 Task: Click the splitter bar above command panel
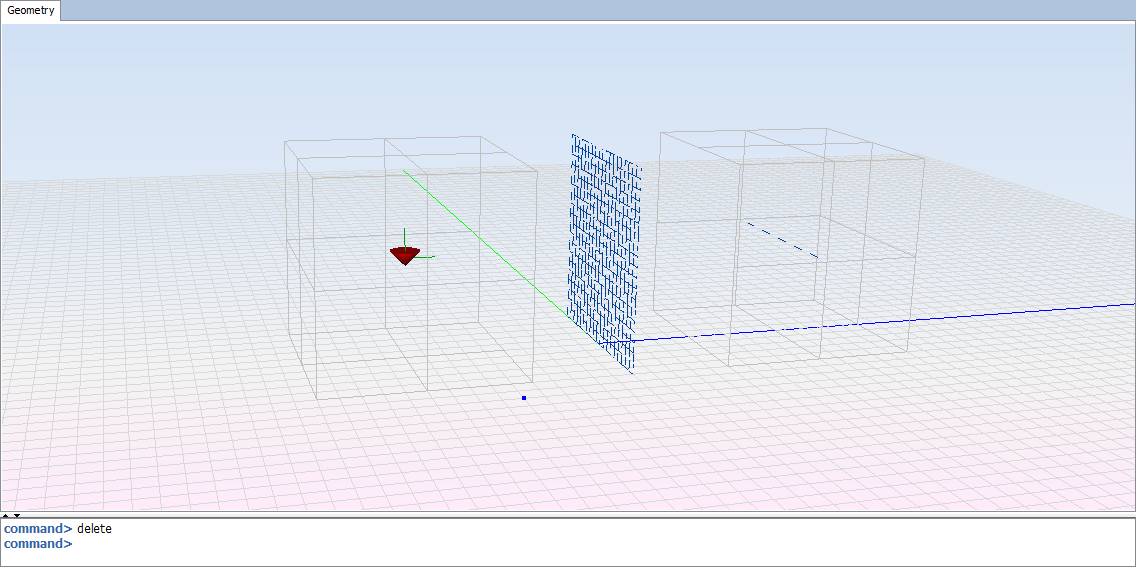pyautogui.click(x=568, y=515)
